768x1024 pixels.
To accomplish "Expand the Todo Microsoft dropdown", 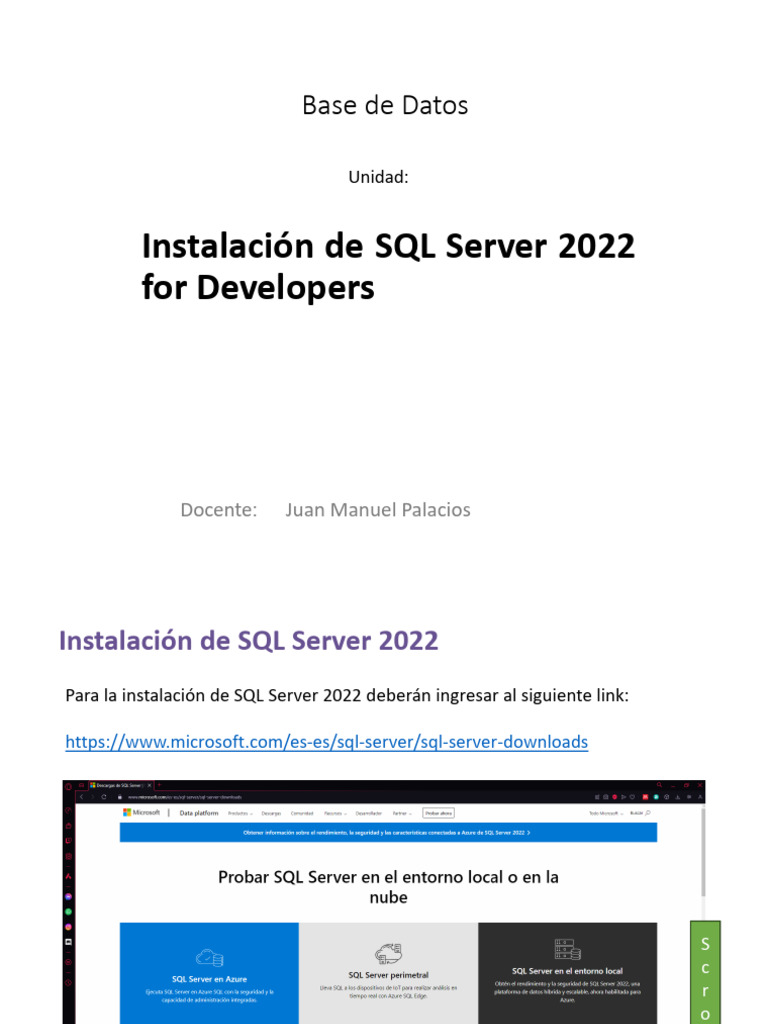I will [x=606, y=813].
